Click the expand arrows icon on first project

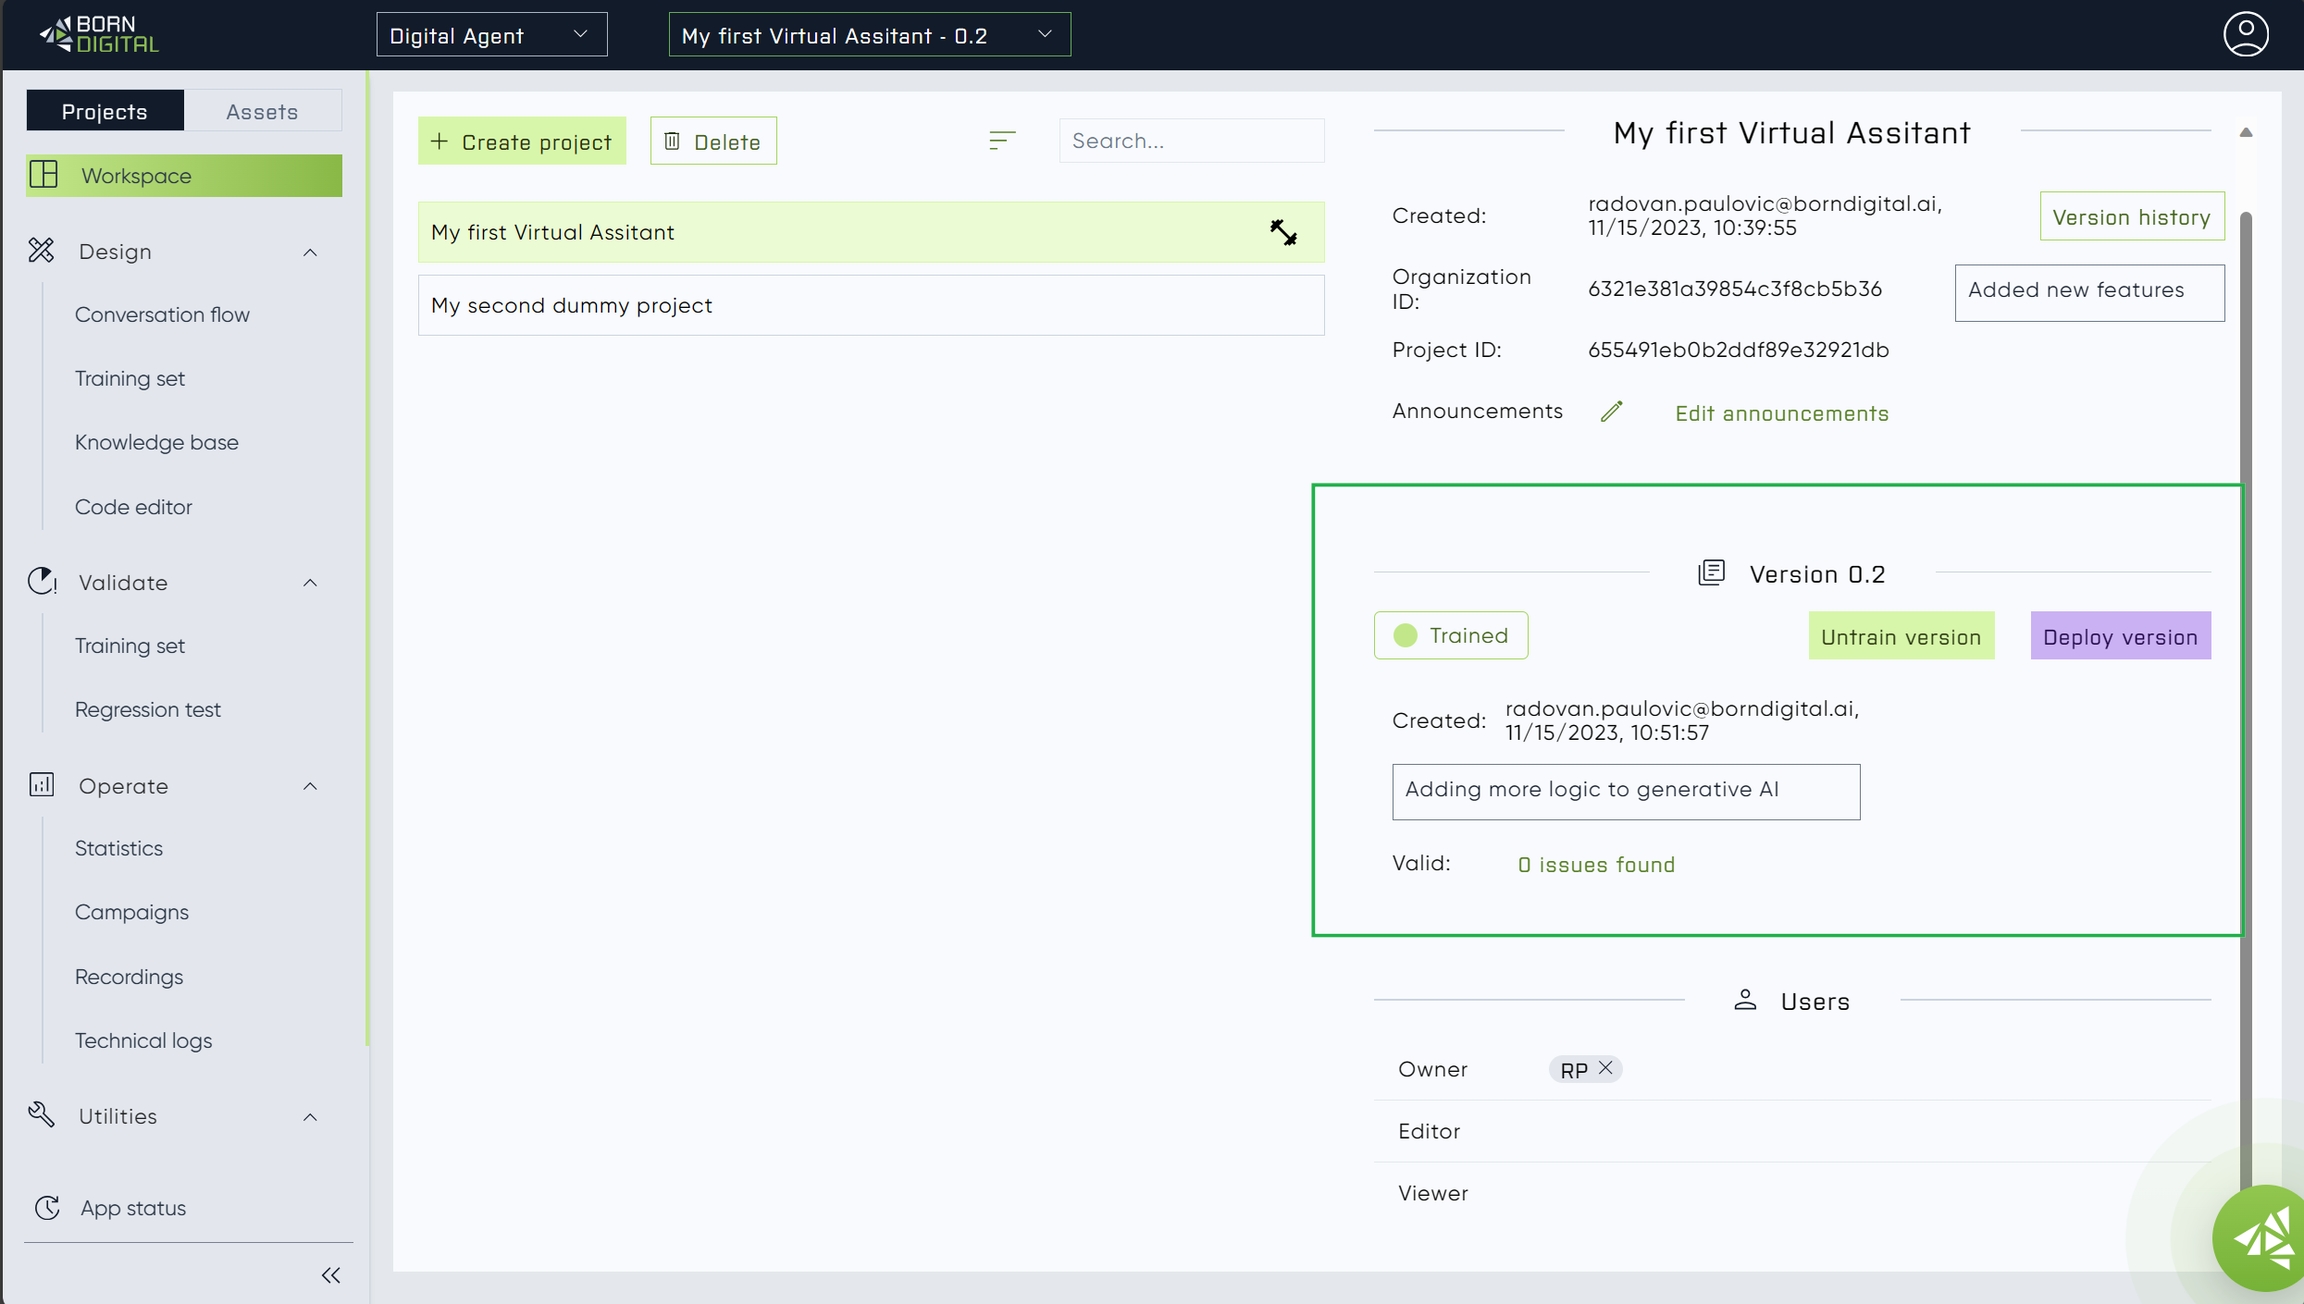click(x=1283, y=233)
